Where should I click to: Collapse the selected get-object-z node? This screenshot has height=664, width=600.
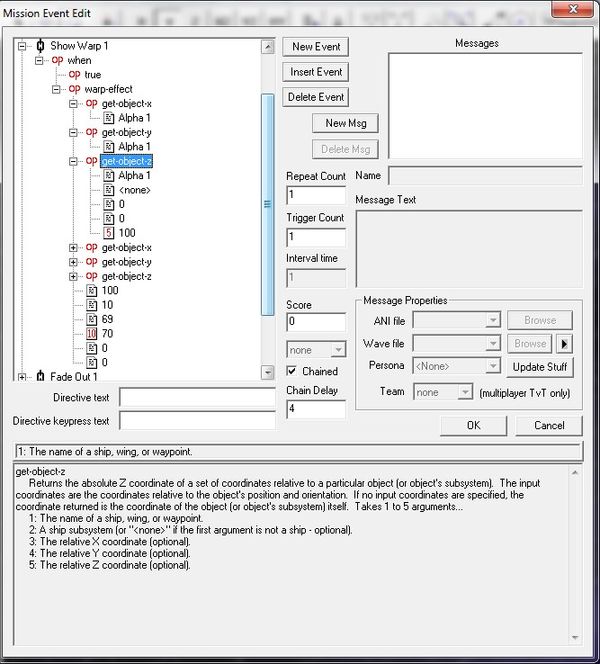pyautogui.click(x=74, y=161)
